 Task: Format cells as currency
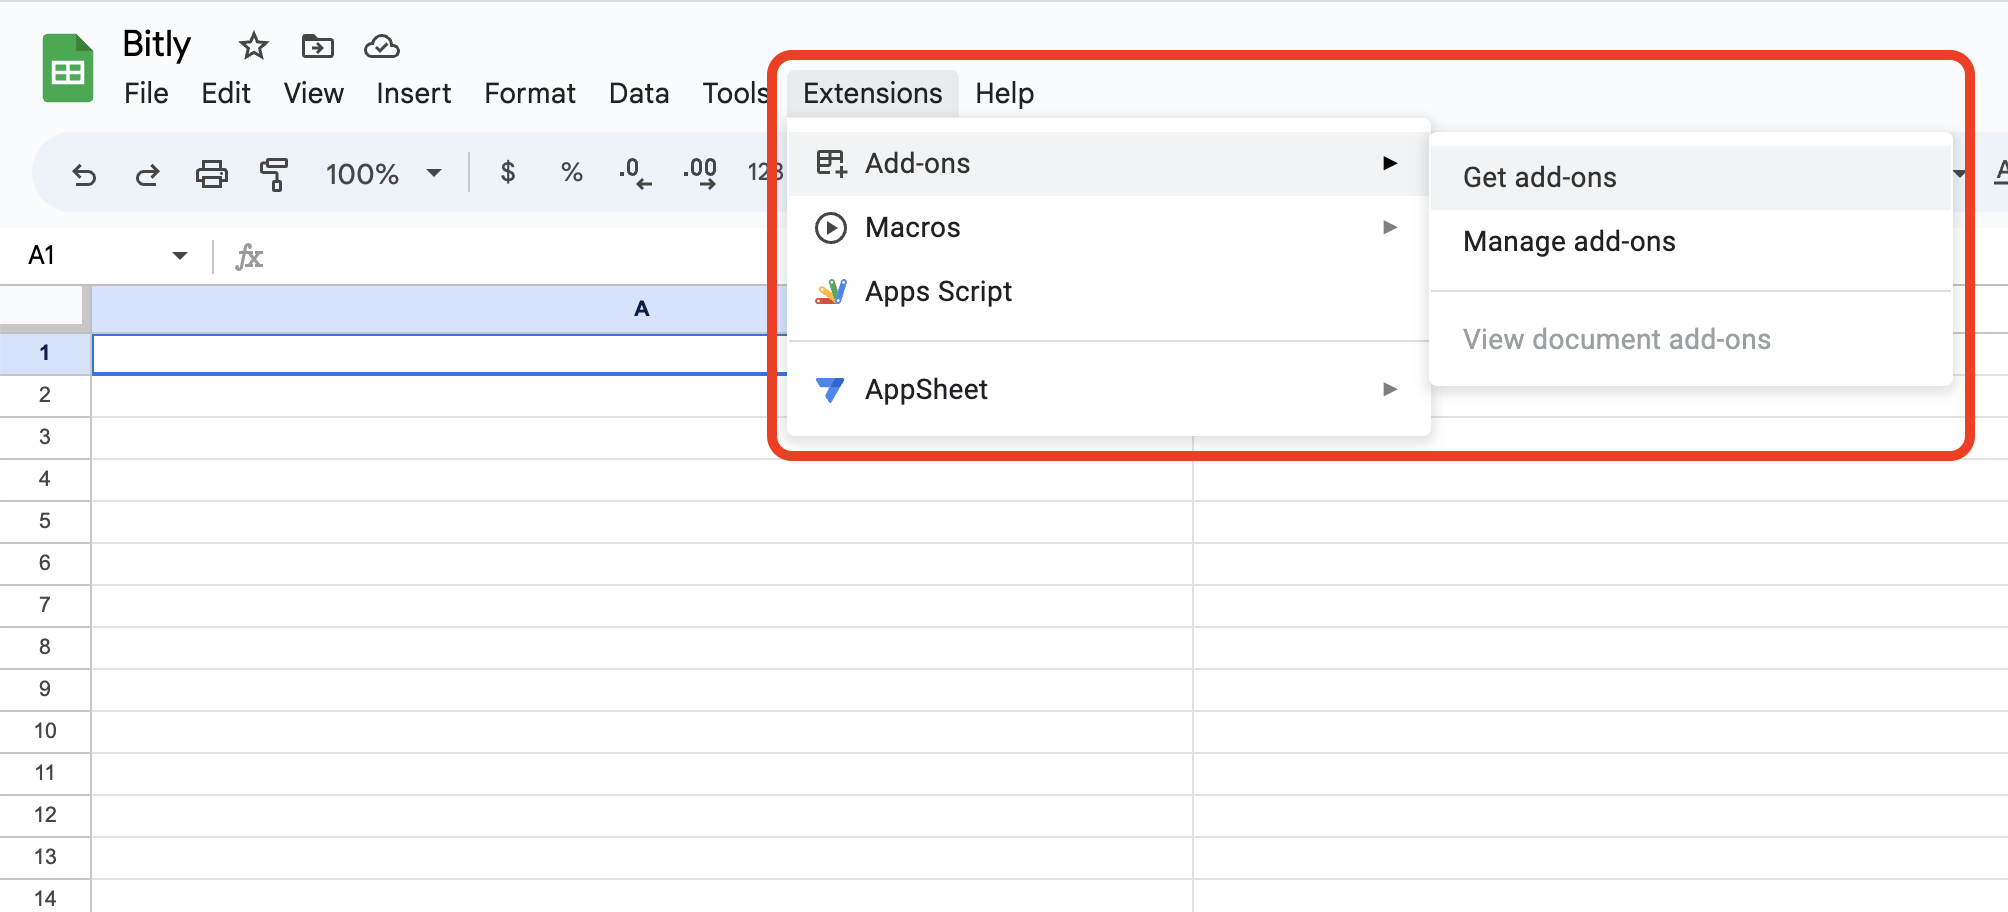click(x=508, y=173)
